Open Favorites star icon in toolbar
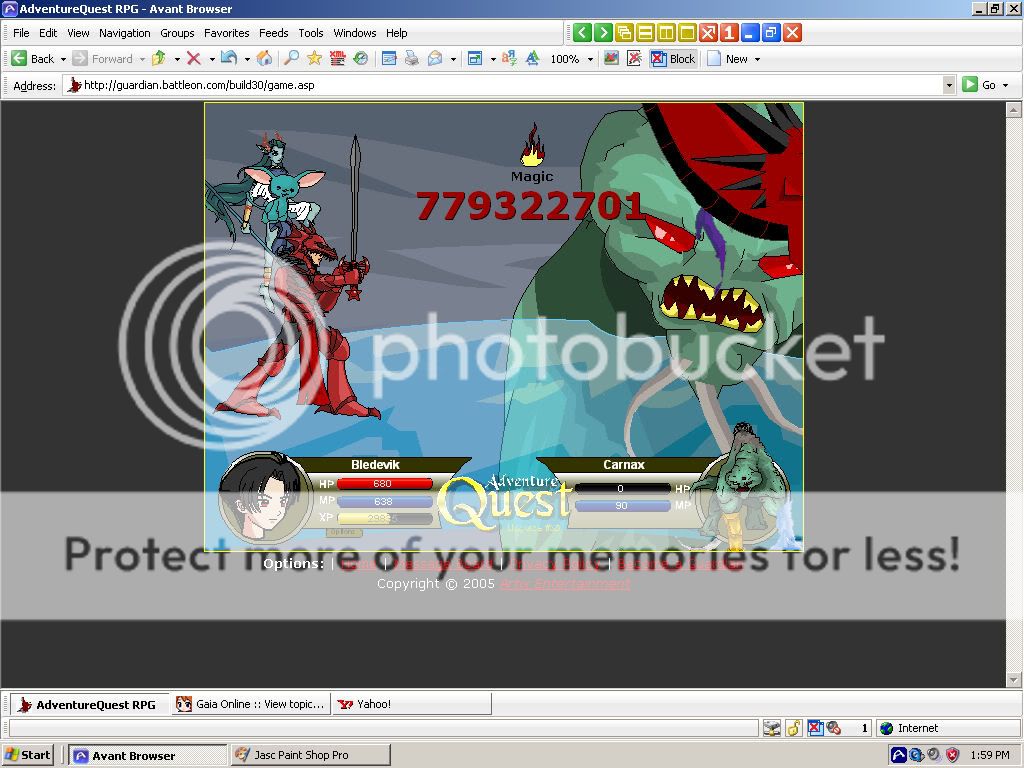Viewport: 1024px width, 768px height. (314, 59)
